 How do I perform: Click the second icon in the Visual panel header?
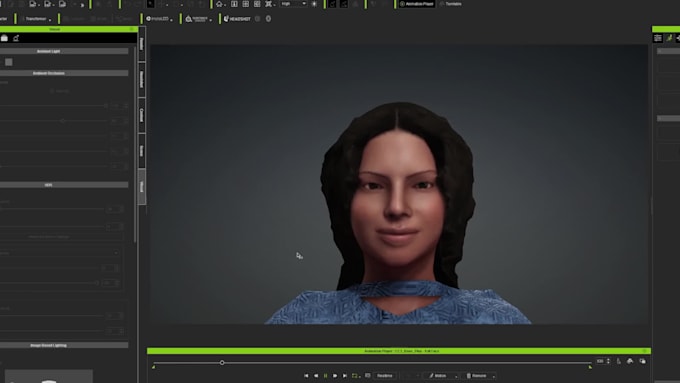click(16, 38)
